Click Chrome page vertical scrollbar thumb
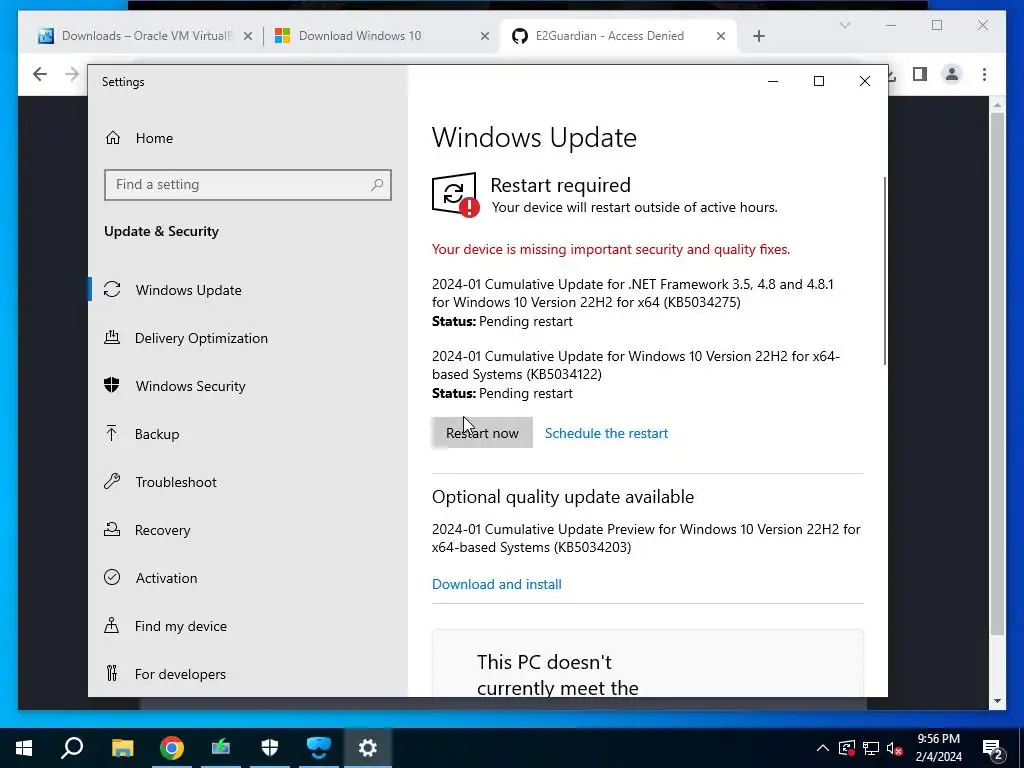This screenshot has width=1024, height=768. [x=997, y=373]
